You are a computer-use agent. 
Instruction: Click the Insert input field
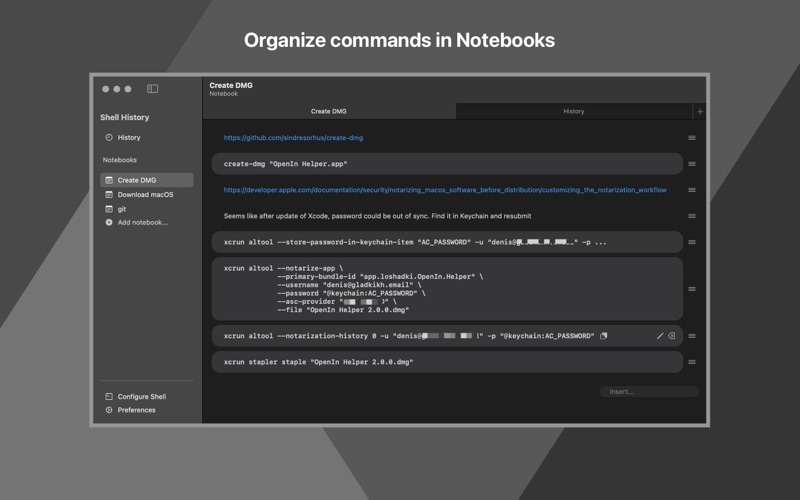click(648, 392)
